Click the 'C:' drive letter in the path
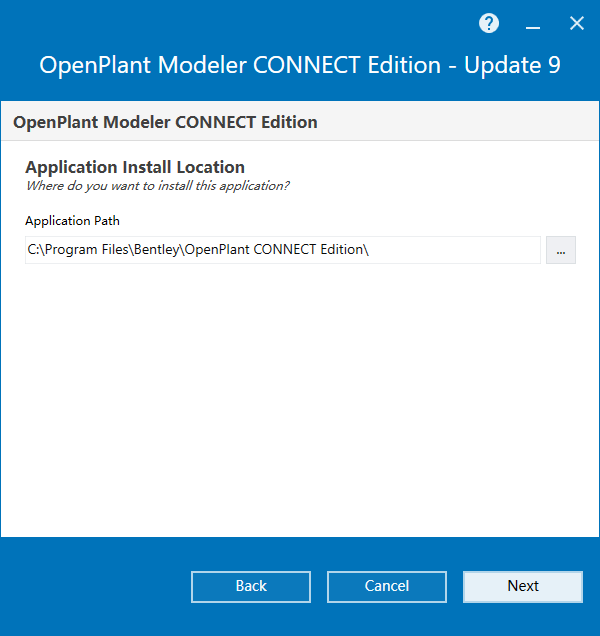The image size is (600, 636). (32, 249)
